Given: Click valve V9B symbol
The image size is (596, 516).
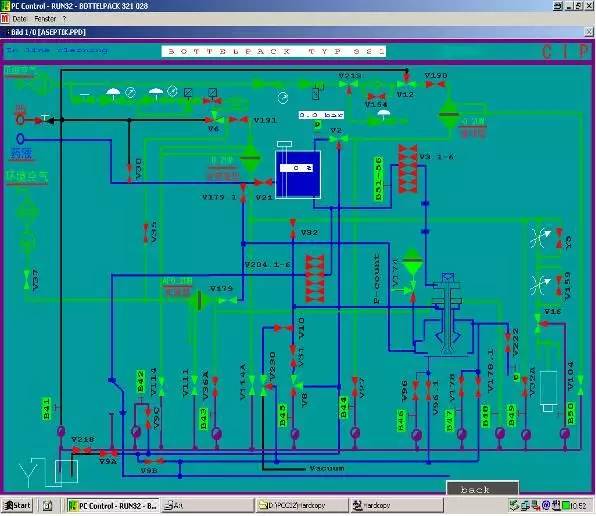Looking at the screenshot, I should pos(155,461).
